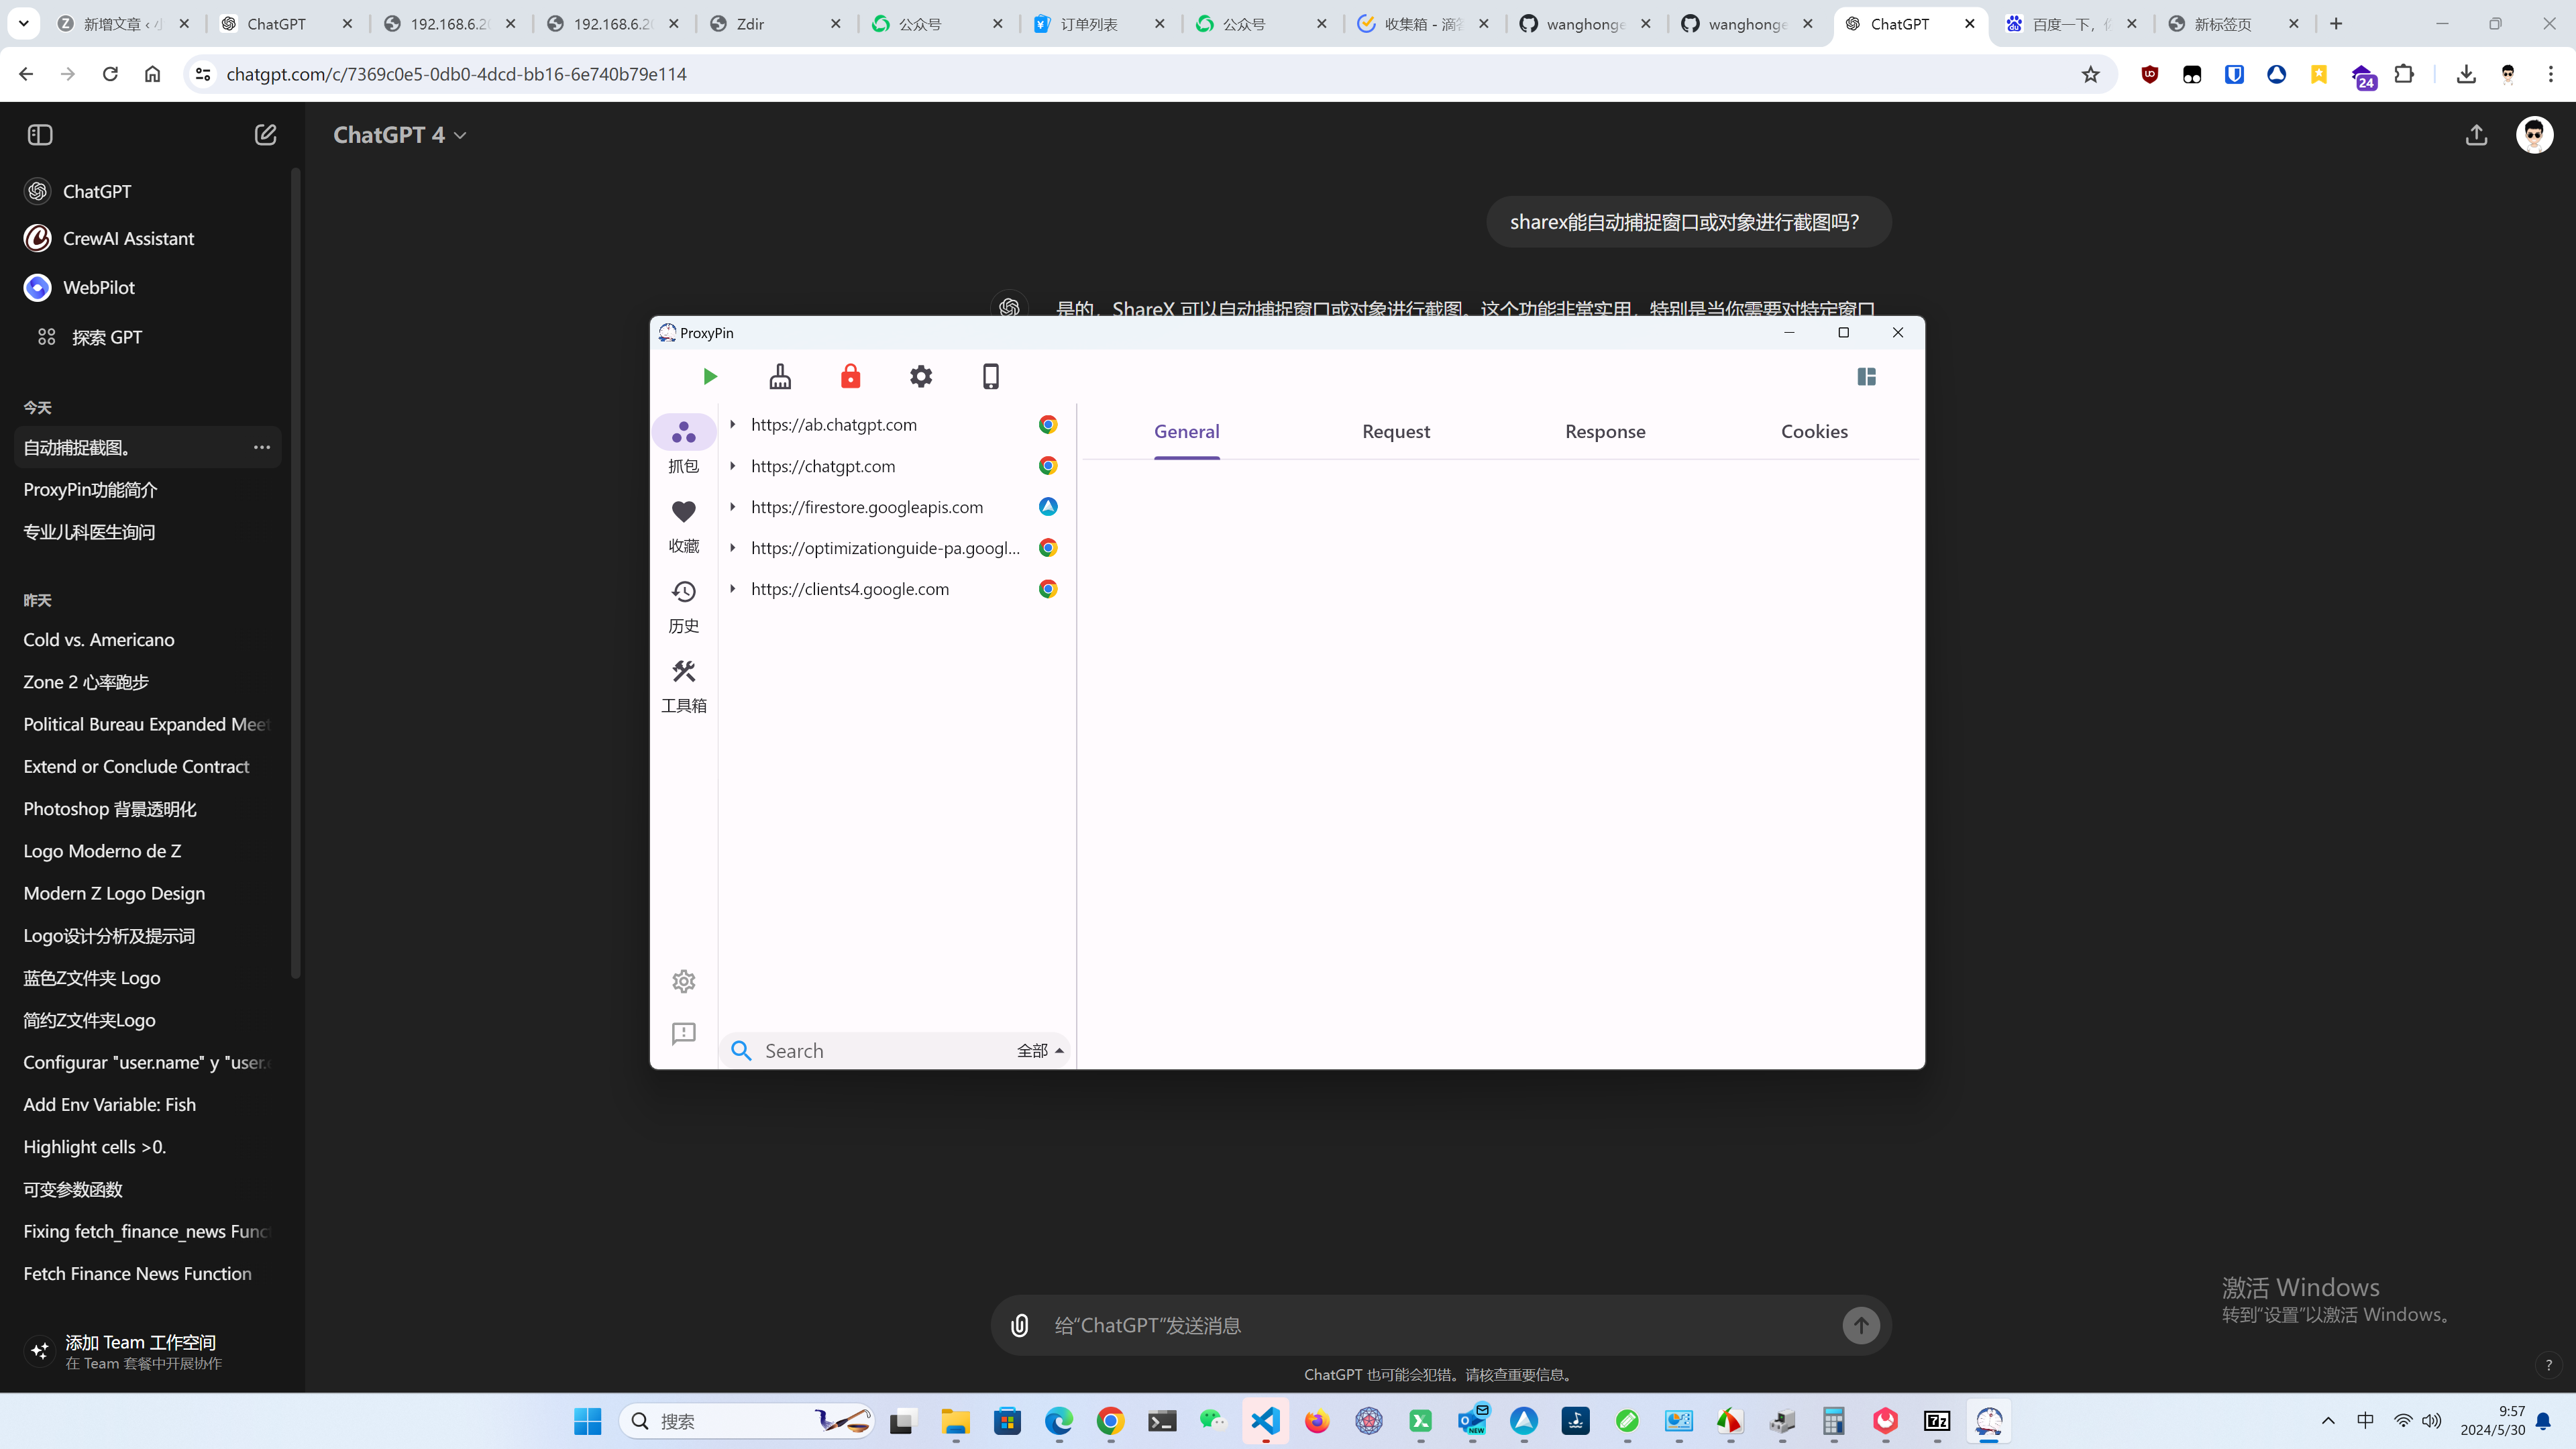The image size is (2576, 1449).
Task: Open the ProxyPin feedback icon
Action: pyautogui.click(x=684, y=1033)
